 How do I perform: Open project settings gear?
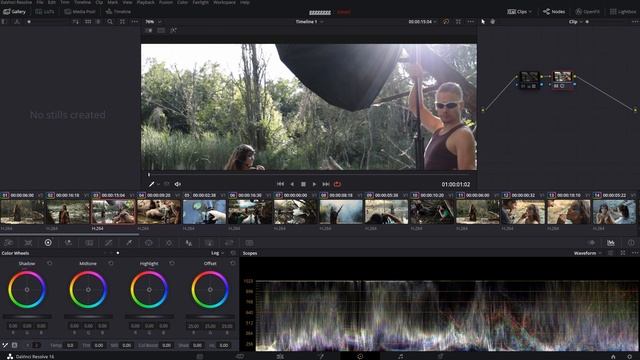pos(629,357)
